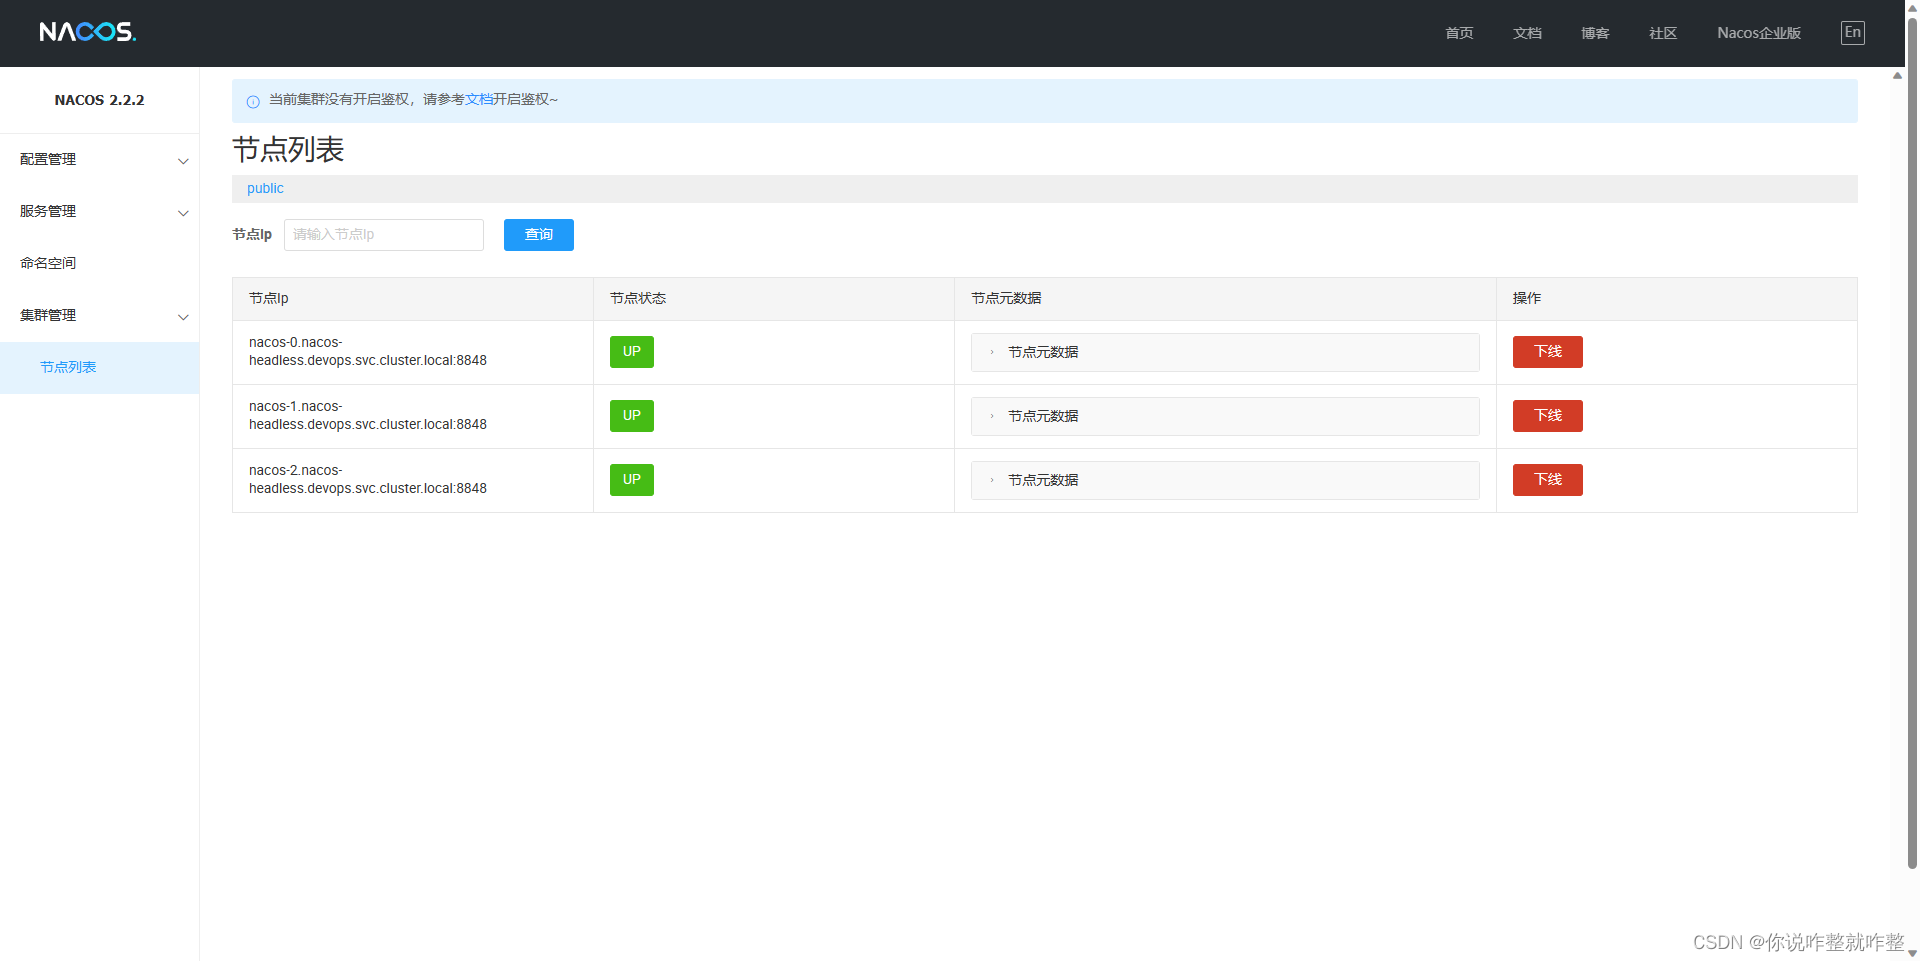This screenshot has height=961, width=1920.
Task: Expand the 服务管理 menu chevron
Action: click(183, 213)
